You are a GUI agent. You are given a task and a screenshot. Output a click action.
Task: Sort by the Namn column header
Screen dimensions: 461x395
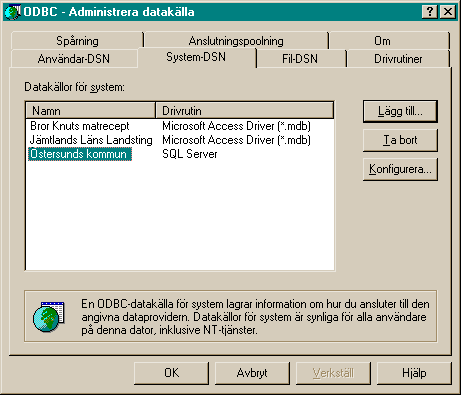tap(91, 111)
